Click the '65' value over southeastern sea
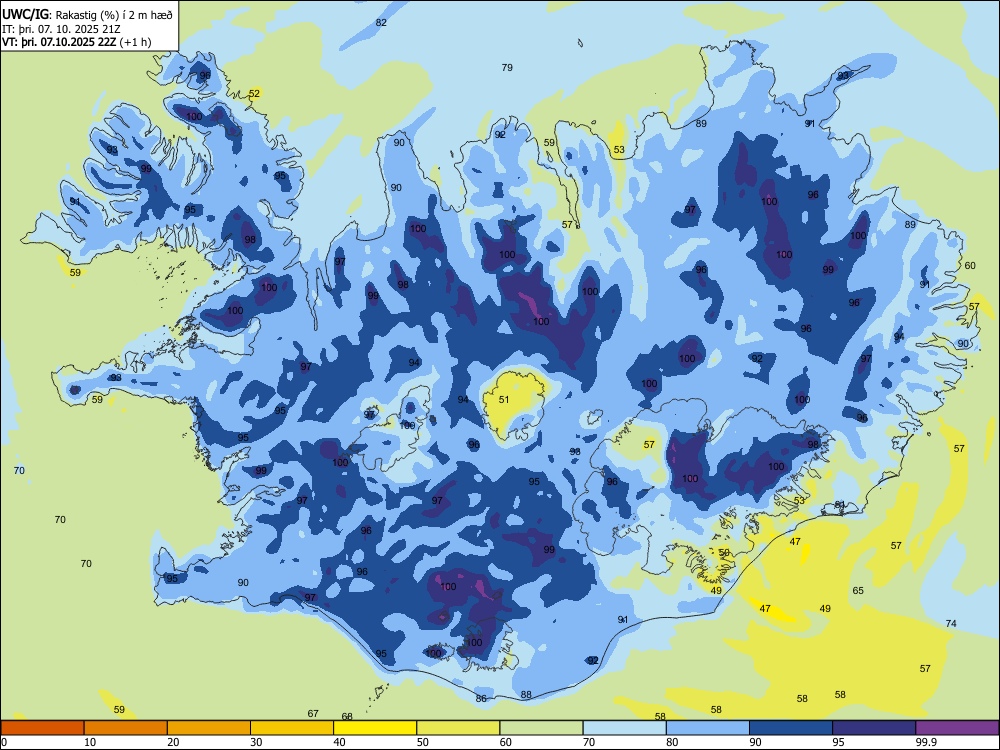The height and width of the screenshot is (750, 1000). pos(858,590)
